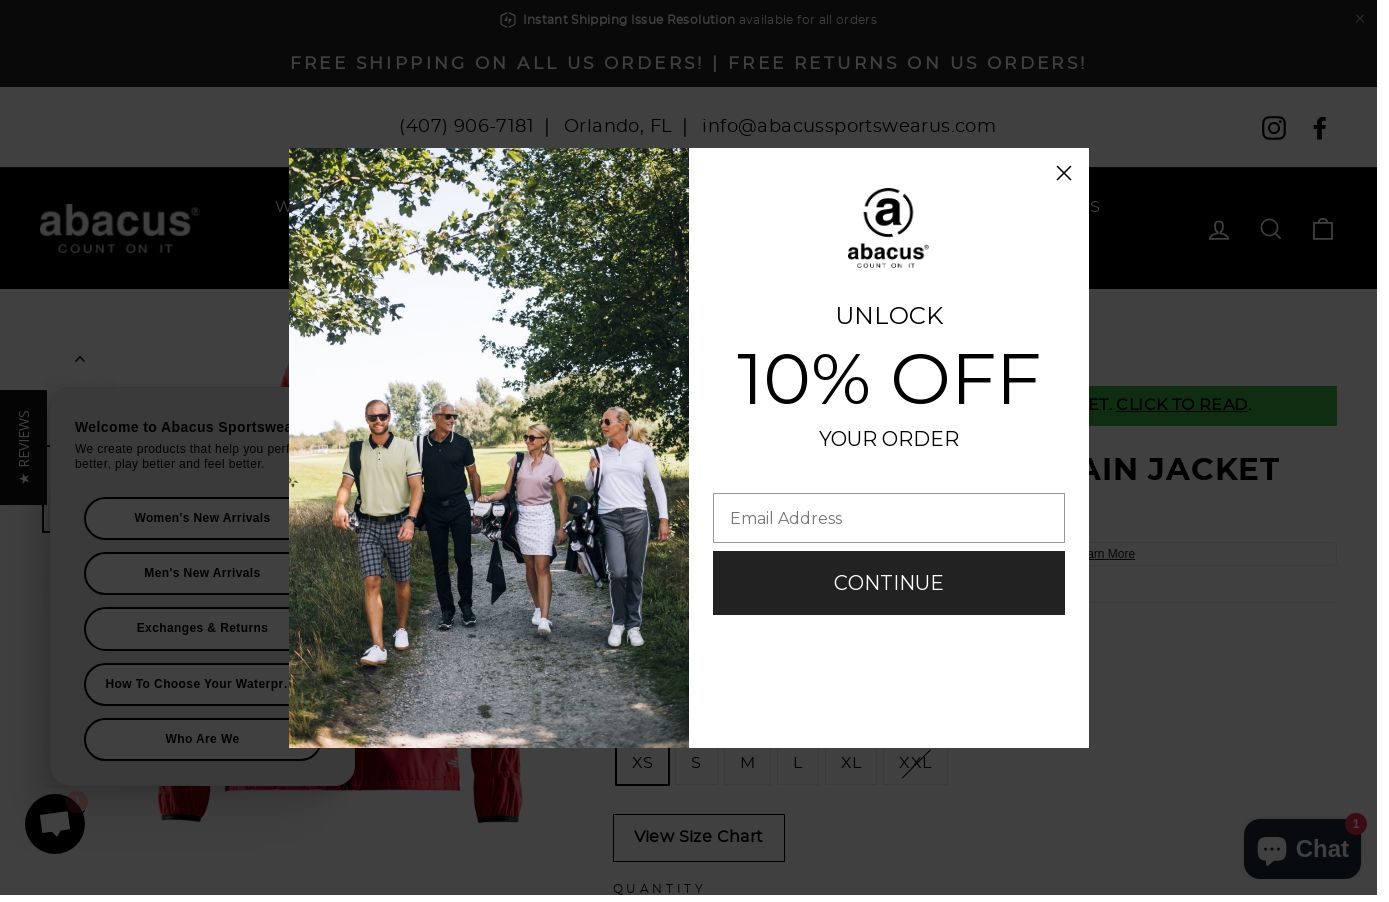The image size is (1389, 902).
Task: Follow the CLICK TO READ link
Action: [x=1182, y=405]
